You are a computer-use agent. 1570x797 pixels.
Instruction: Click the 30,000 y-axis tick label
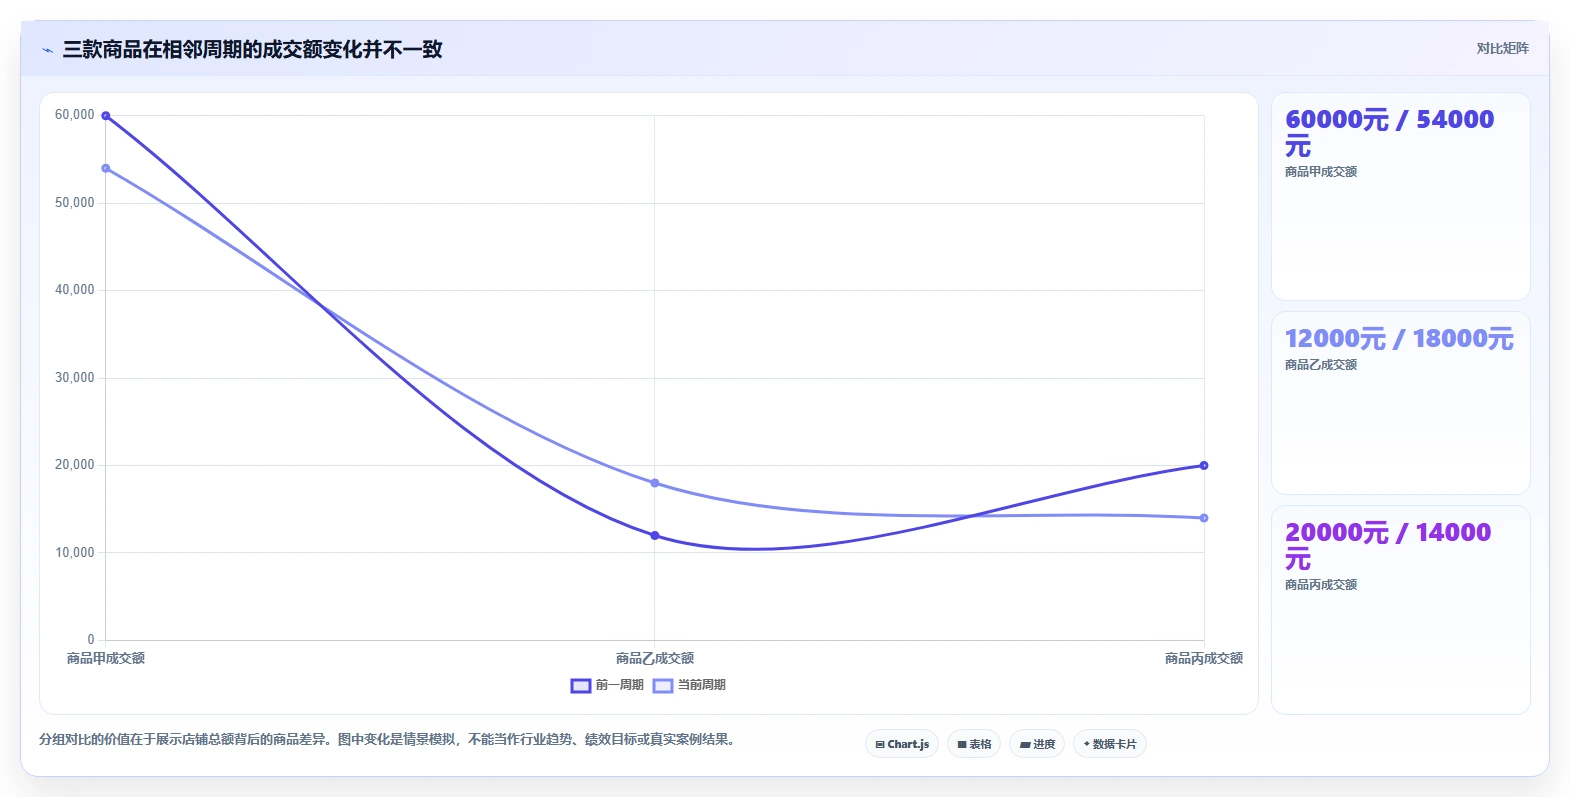[75, 378]
